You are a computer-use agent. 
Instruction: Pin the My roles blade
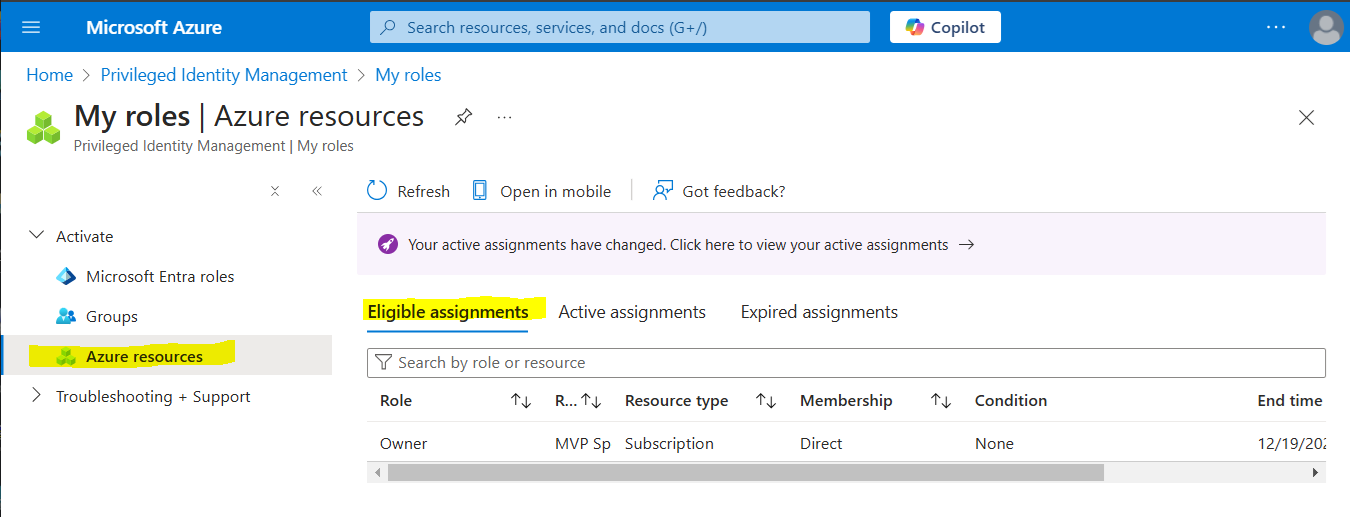tap(463, 117)
